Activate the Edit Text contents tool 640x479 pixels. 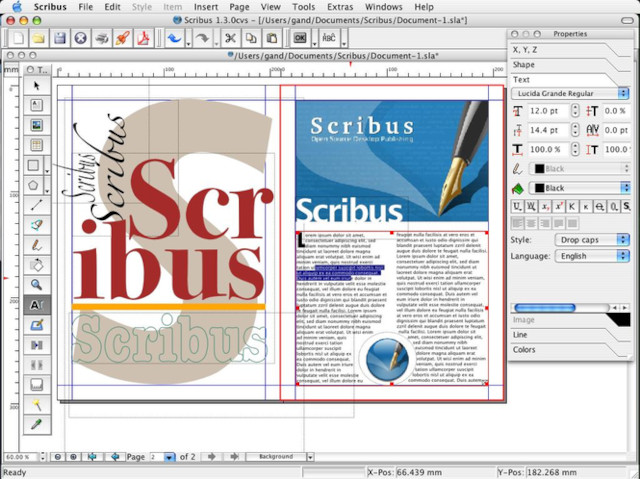[37, 305]
